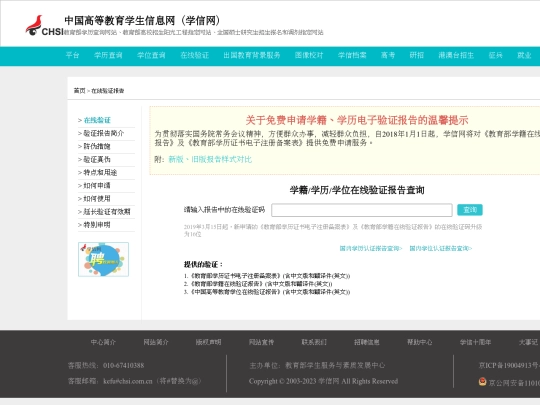The width and height of the screenshot is (540, 405).
Task: Open 如何申请 sidebar link
Action: coord(97,186)
